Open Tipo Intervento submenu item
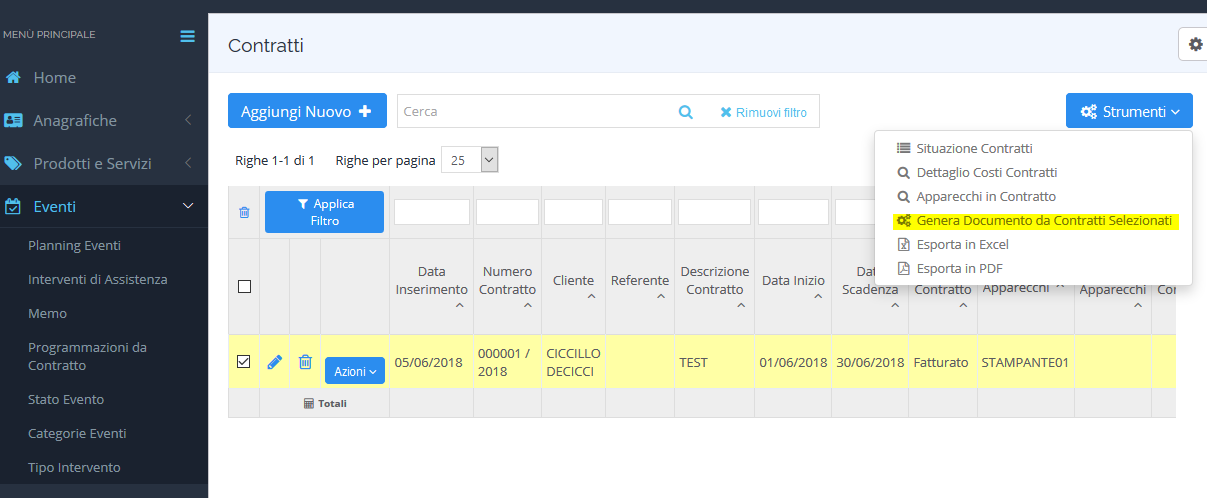 [x=74, y=468]
